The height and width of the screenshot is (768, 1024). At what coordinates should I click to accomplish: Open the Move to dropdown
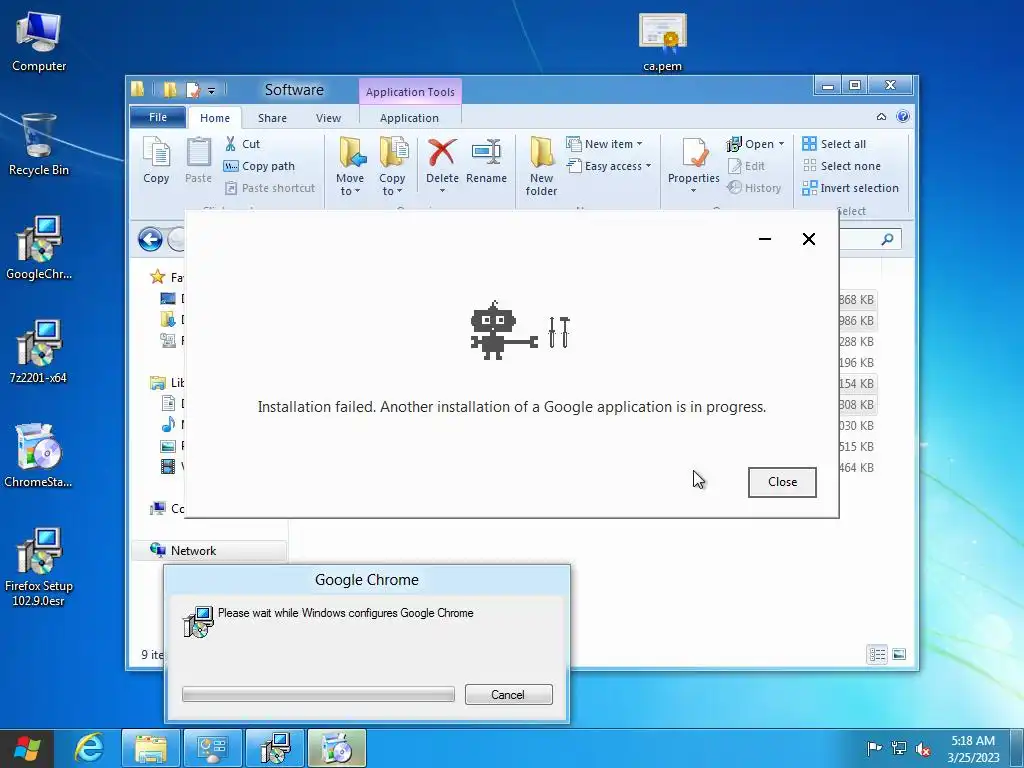click(x=350, y=167)
